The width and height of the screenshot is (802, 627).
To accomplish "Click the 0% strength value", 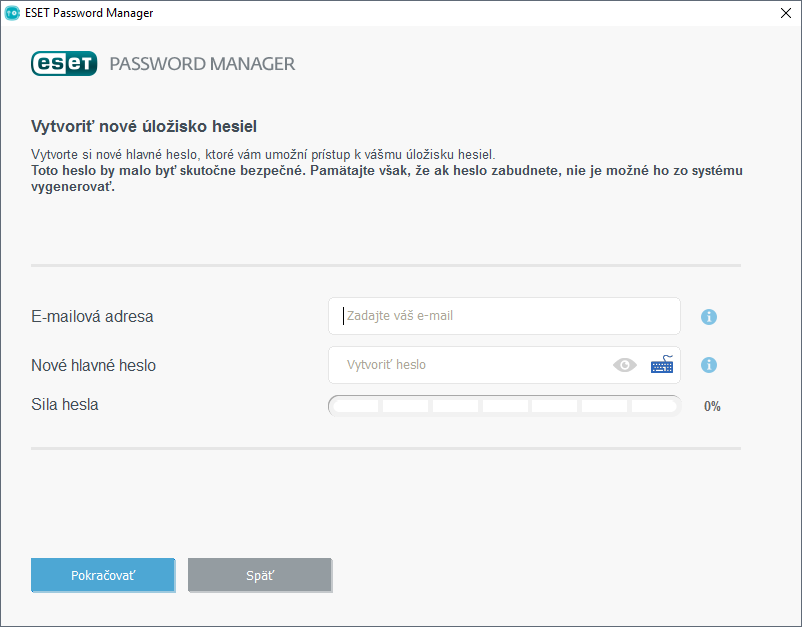I will [712, 407].
